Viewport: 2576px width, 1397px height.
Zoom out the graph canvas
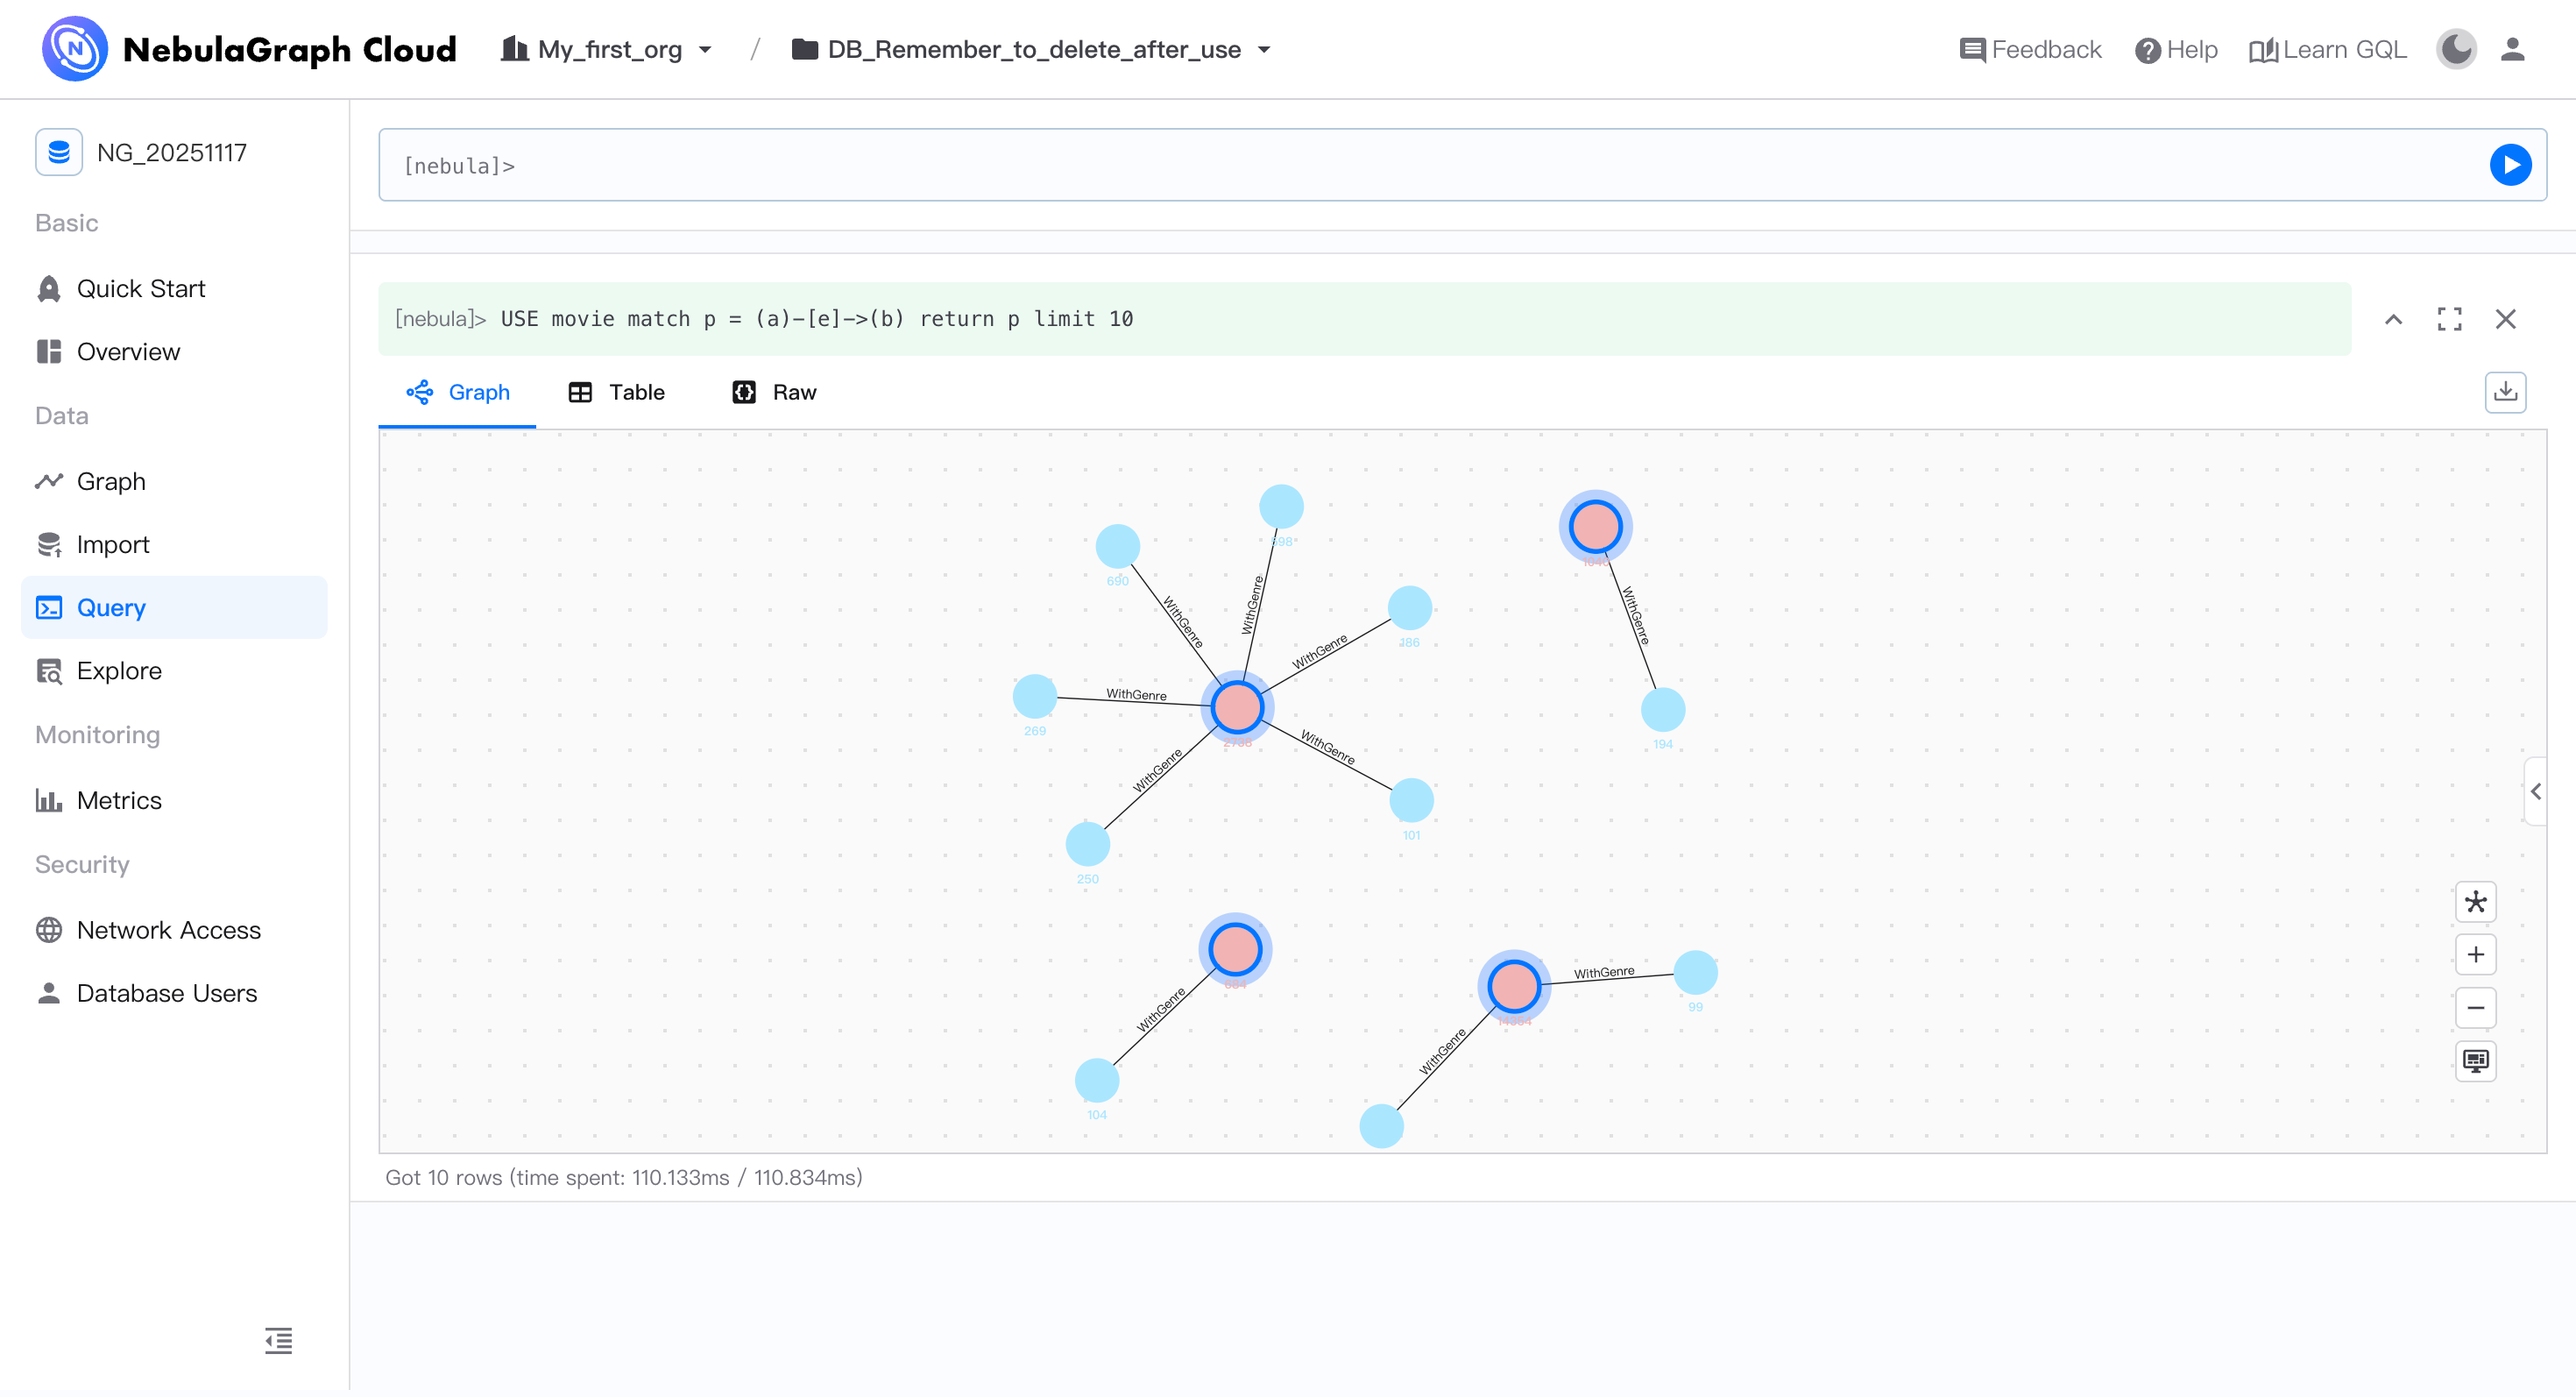click(2475, 1008)
